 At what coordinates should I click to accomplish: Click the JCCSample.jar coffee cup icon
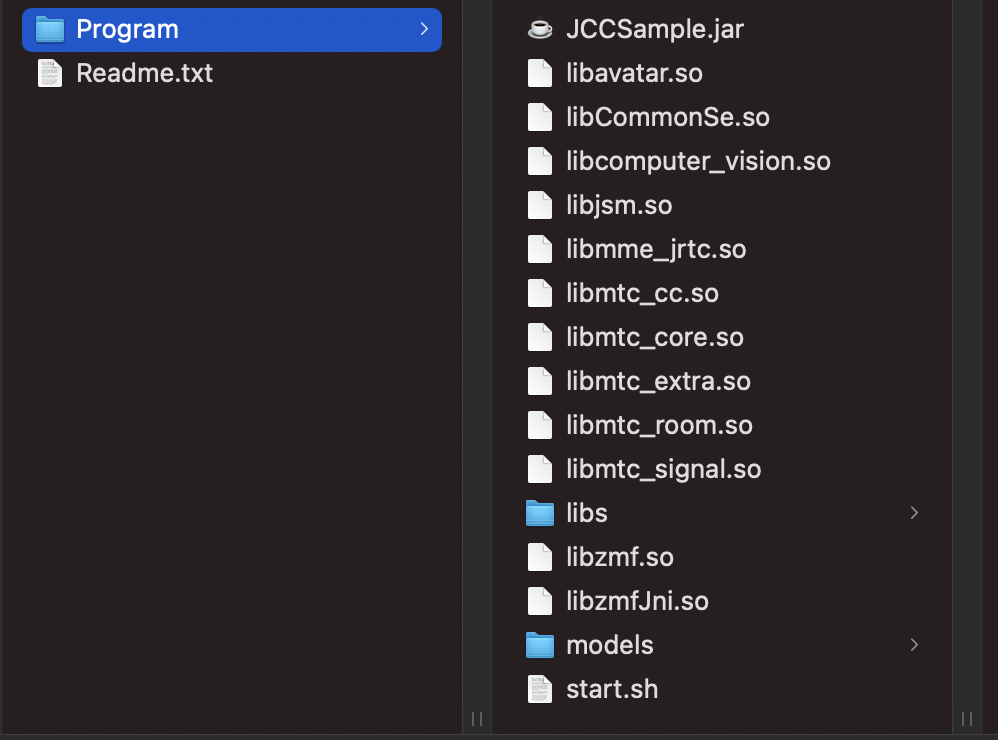(540, 29)
